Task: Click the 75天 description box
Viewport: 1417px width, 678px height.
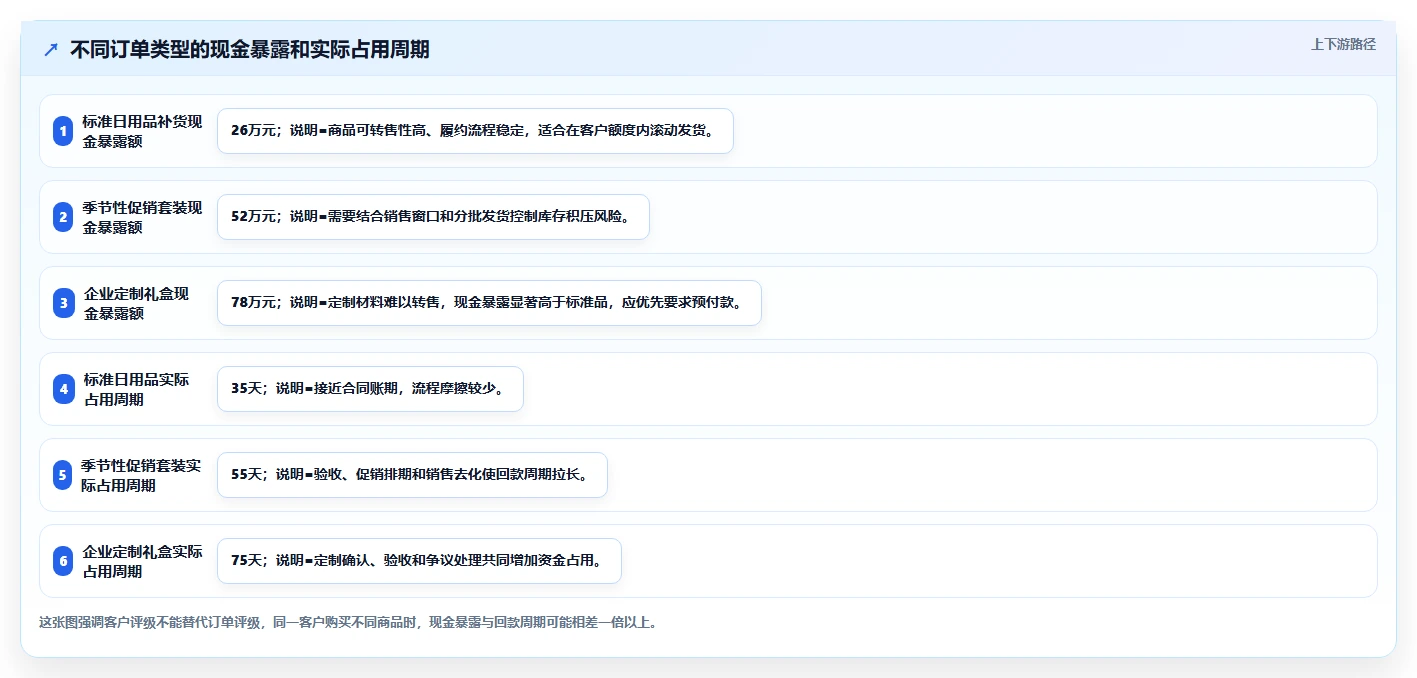Action: (419, 561)
